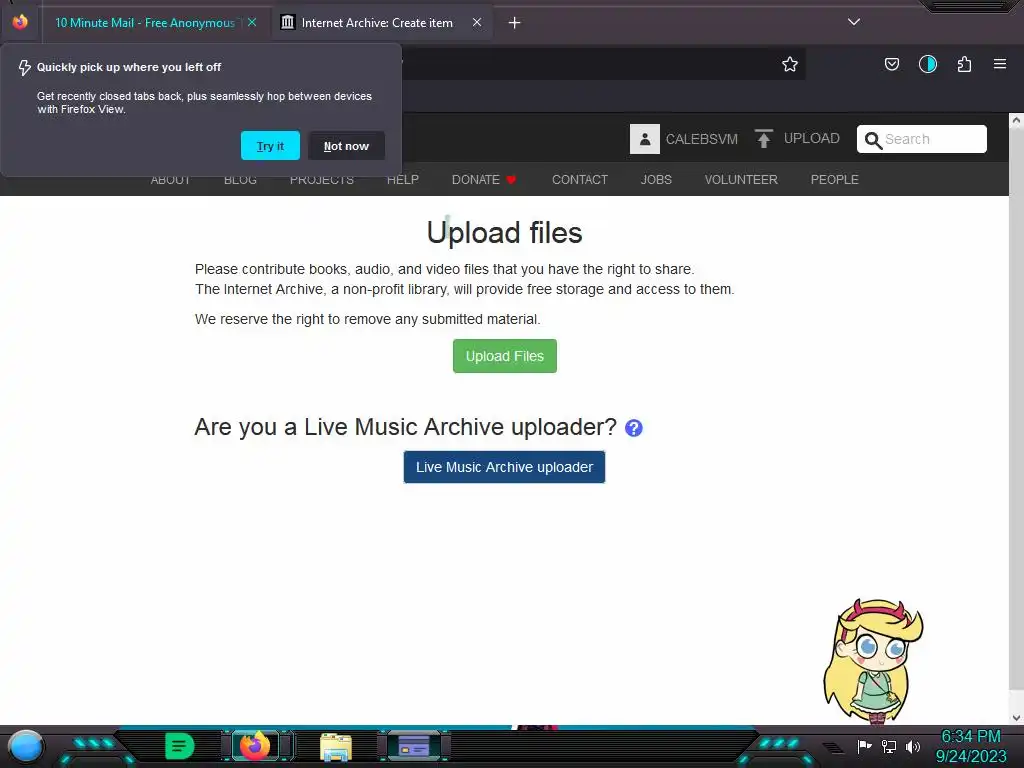Open the CONTACT navigation item

coord(580,180)
